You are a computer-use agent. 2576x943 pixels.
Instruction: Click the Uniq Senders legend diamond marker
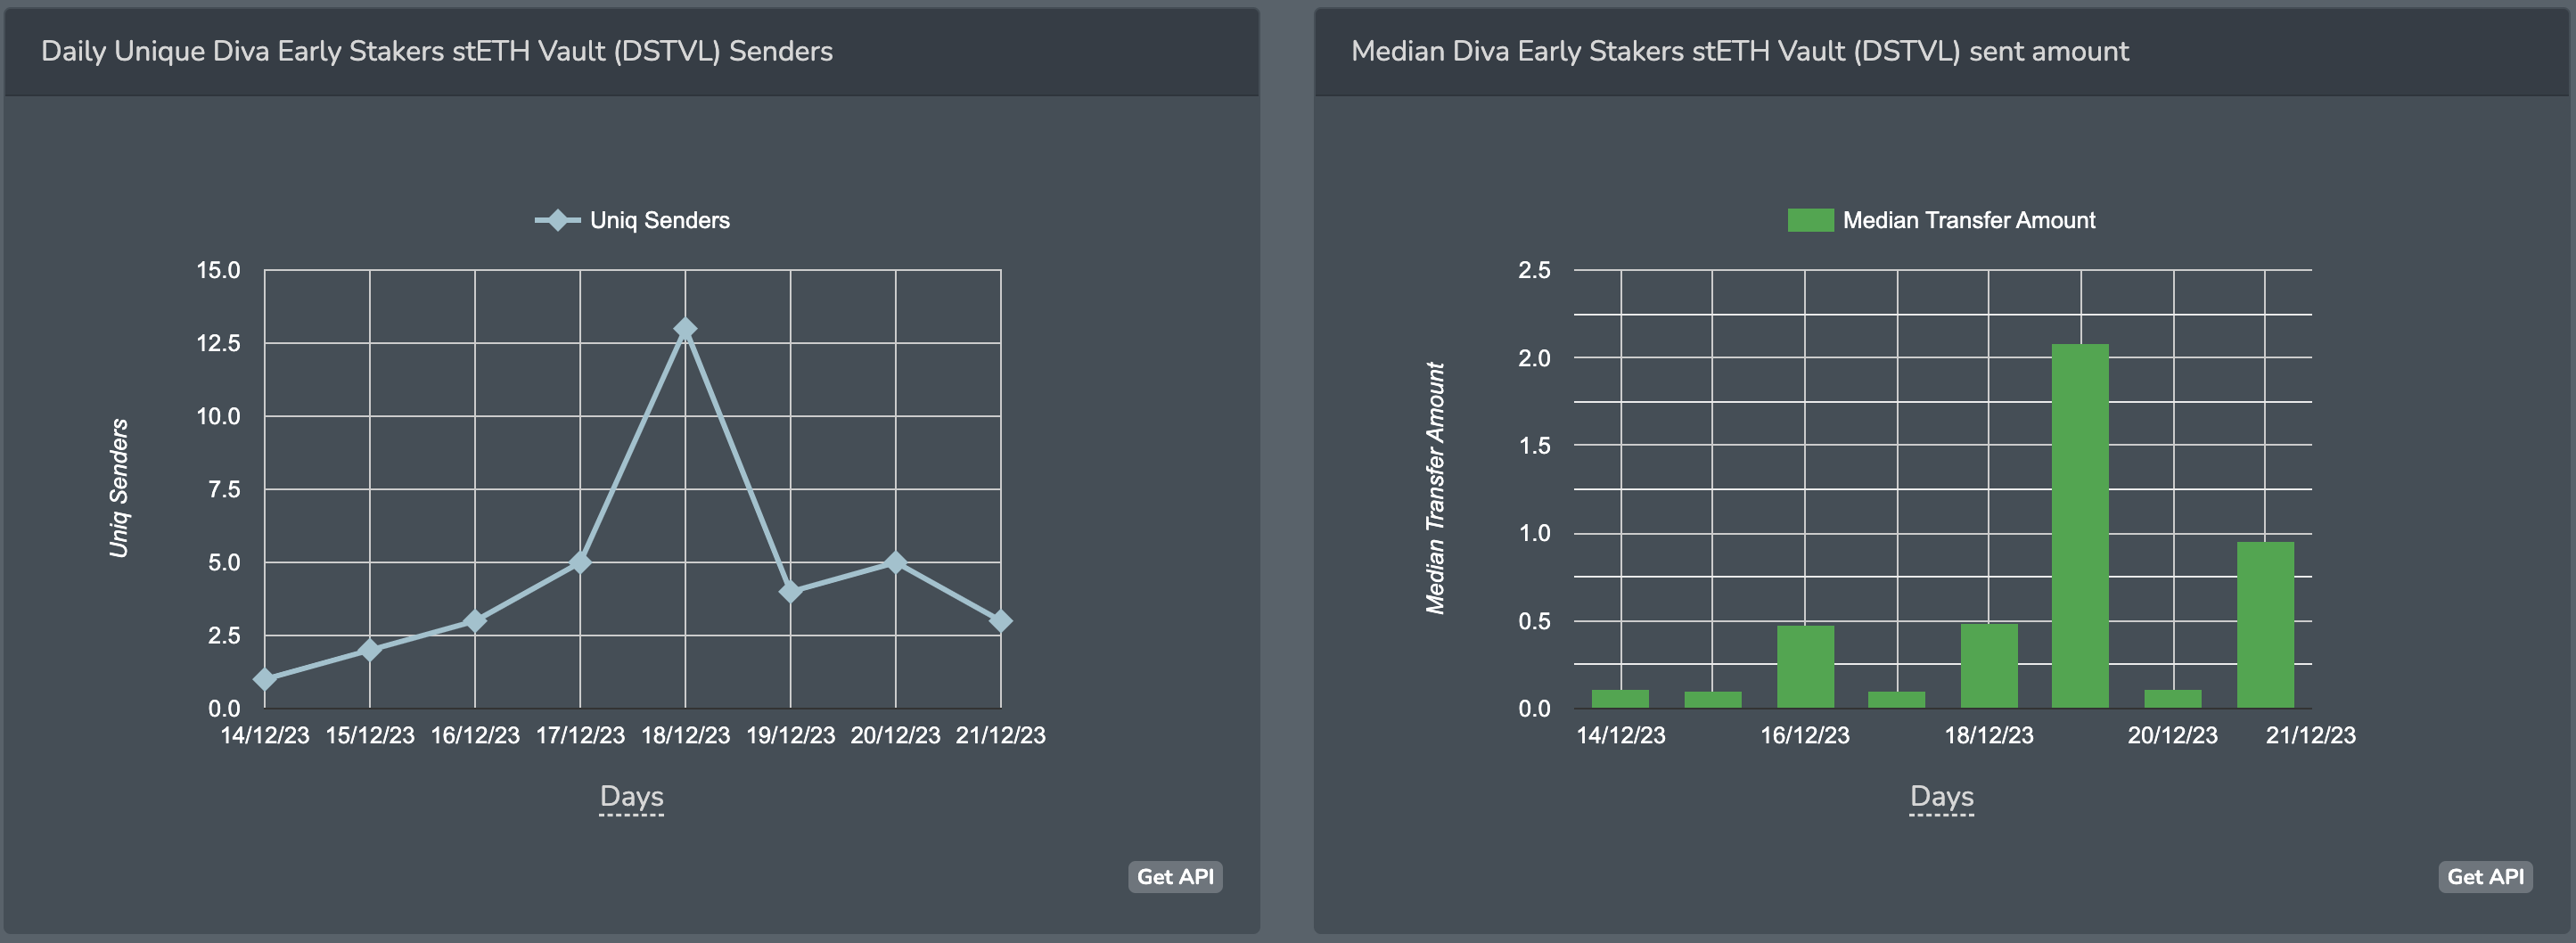tap(558, 220)
